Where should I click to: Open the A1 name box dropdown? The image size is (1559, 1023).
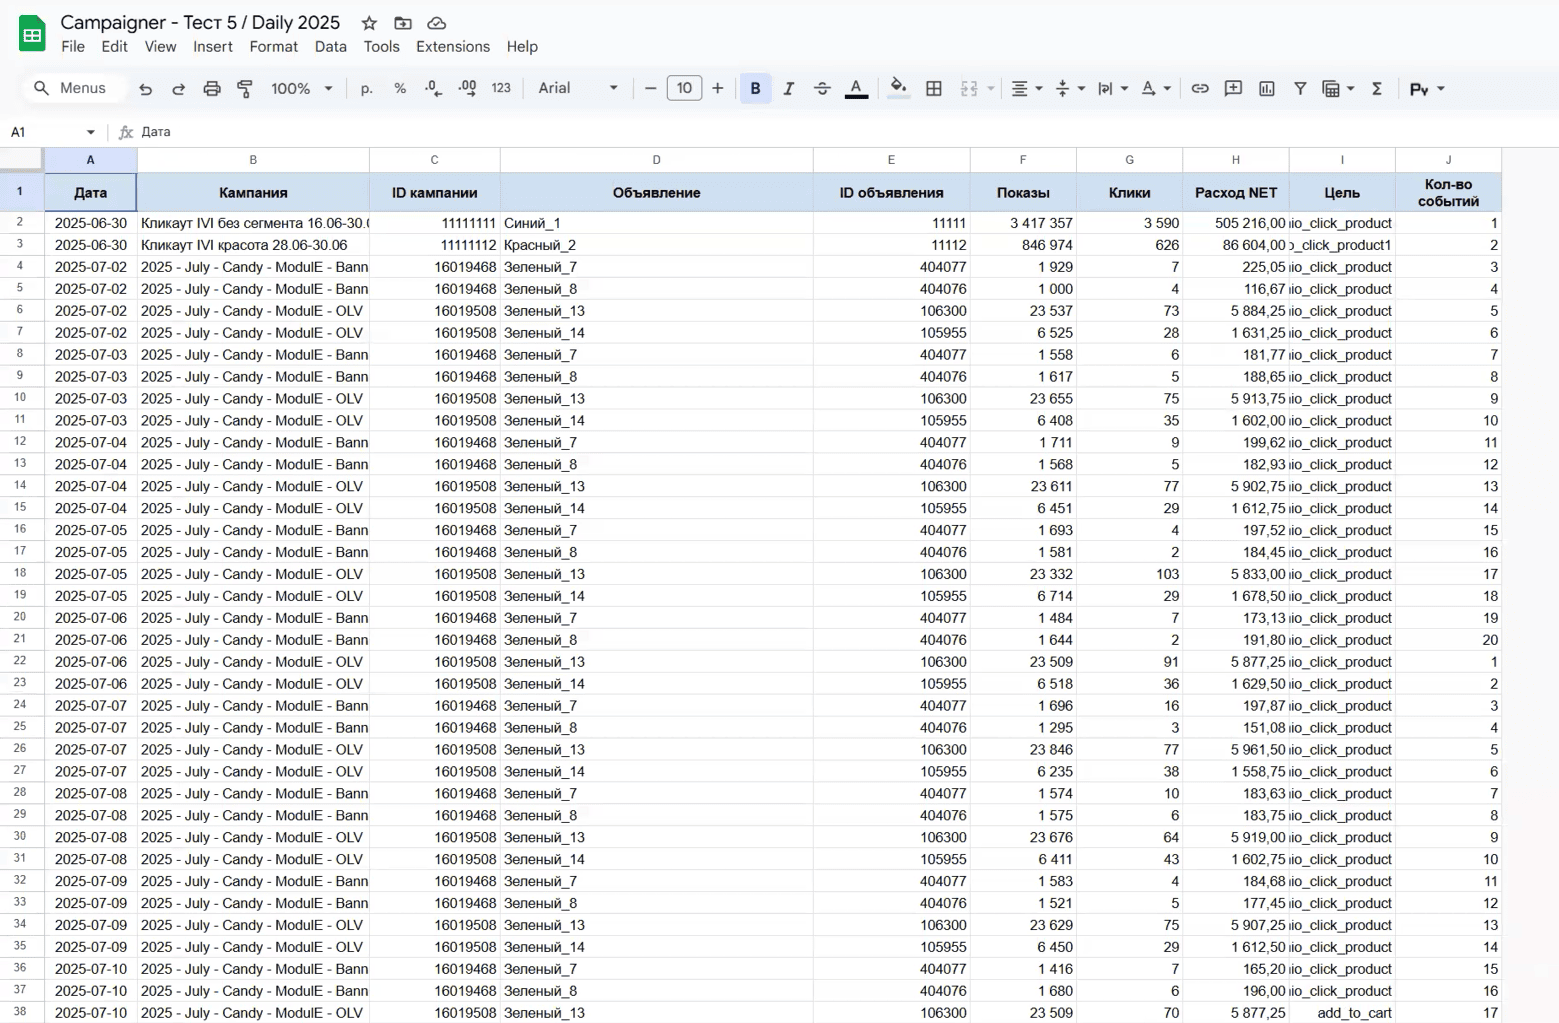[90, 132]
